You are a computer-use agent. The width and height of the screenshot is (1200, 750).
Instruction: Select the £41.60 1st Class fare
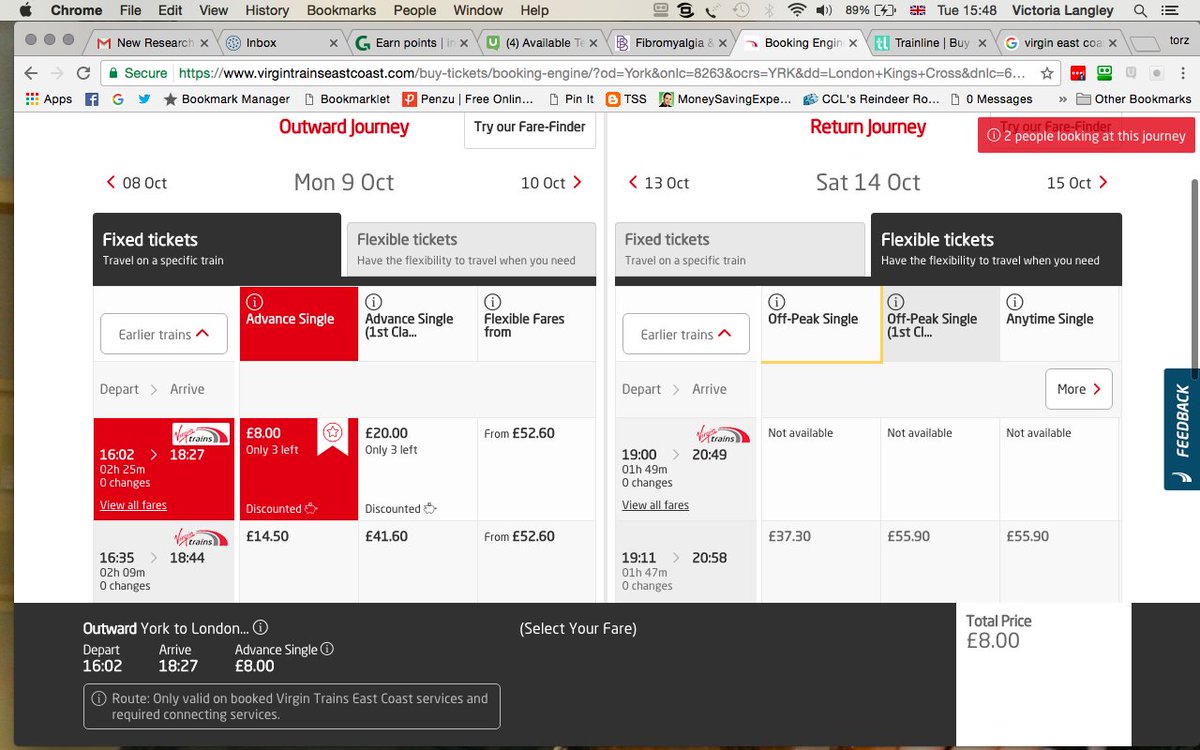[x=417, y=561]
